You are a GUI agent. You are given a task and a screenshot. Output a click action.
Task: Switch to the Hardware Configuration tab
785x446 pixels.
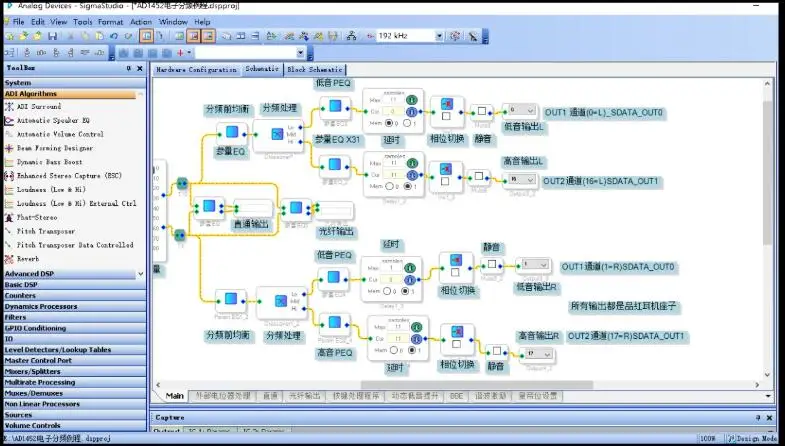[x=196, y=70]
